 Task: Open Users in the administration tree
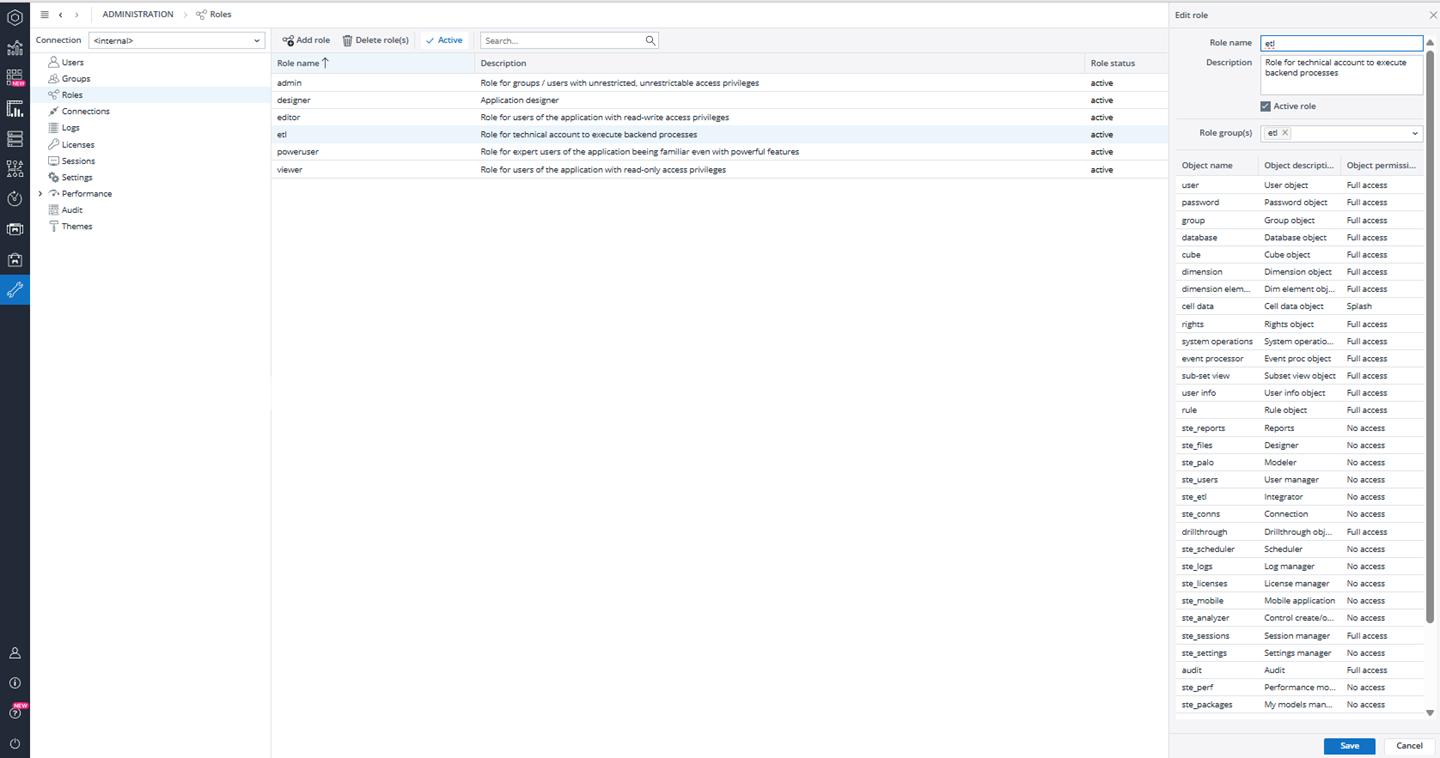(x=72, y=62)
